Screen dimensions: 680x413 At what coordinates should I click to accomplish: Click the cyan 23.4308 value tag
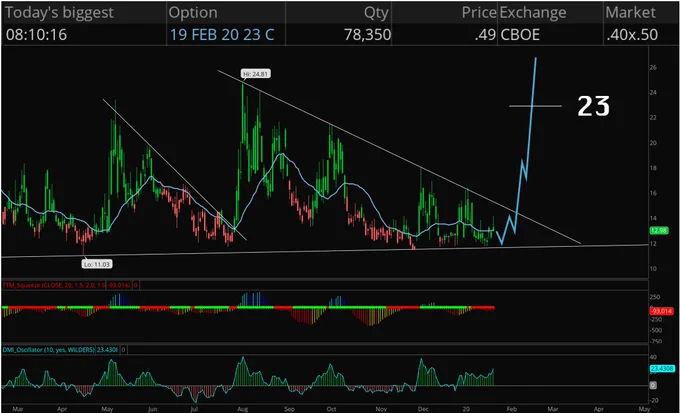(x=662, y=369)
